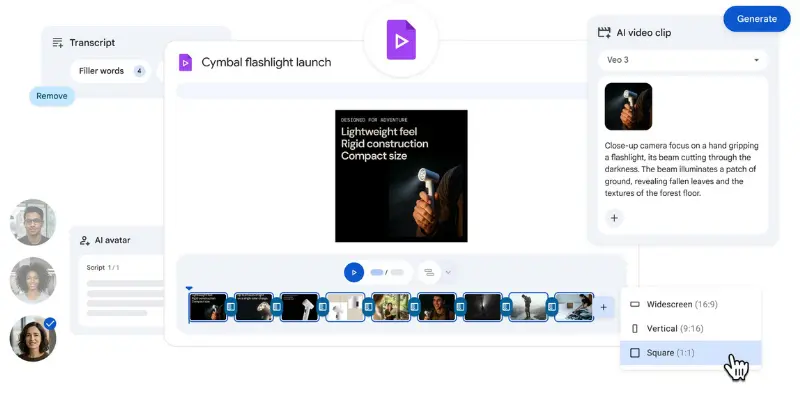This screenshot has width=800, height=400.
Task: Click the Cymbal flashlight launch title
Action: [266, 62]
